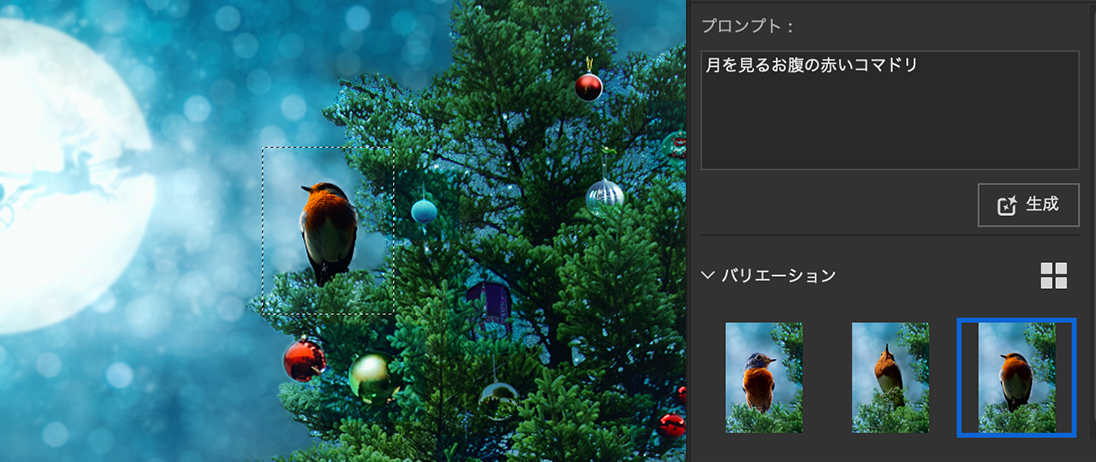Click the Generate (生成) button
This screenshot has height=462, width=1096.
pyautogui.click(x=1028, y=205)
